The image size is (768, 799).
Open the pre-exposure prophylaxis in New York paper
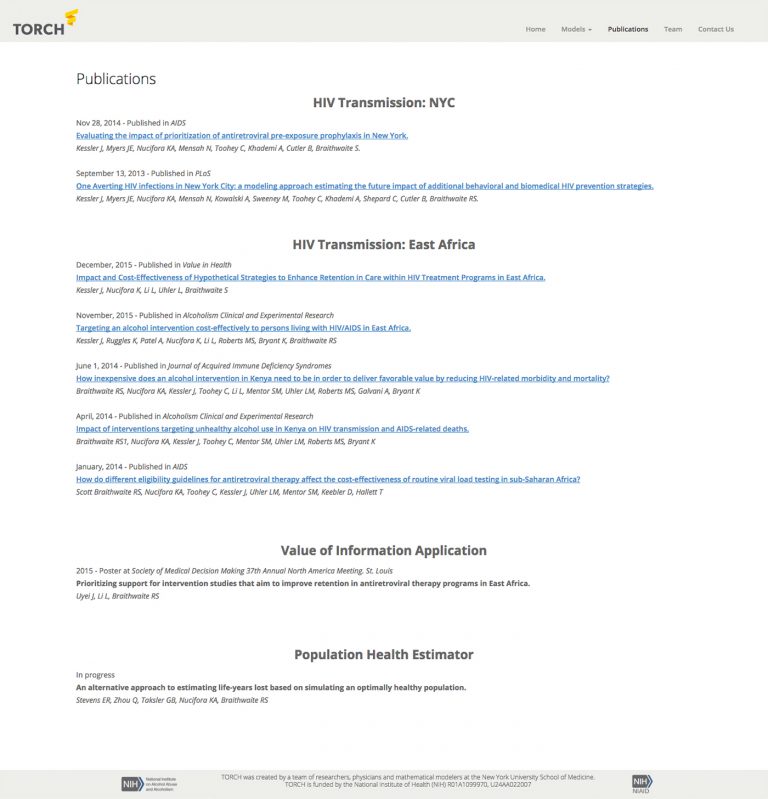242,136
